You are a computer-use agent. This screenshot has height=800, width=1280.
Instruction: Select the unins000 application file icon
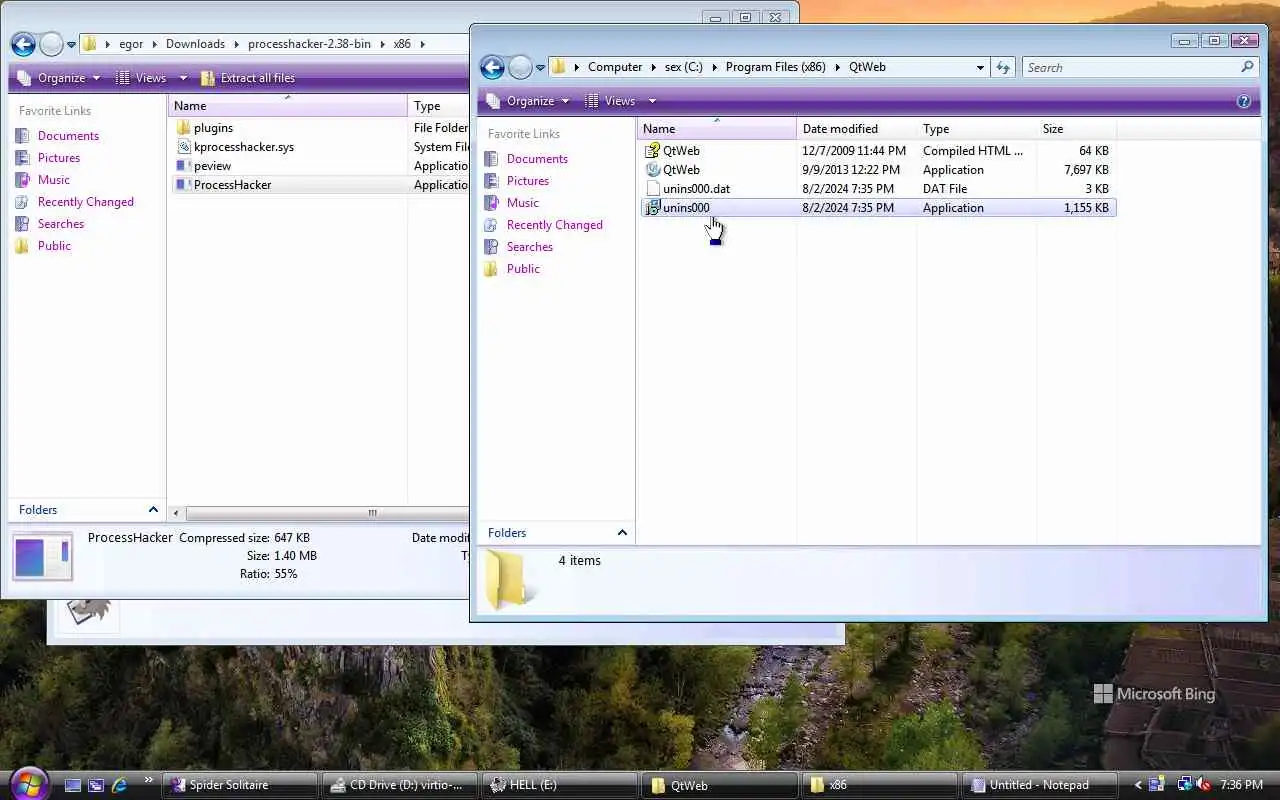[x=653, y=208]
